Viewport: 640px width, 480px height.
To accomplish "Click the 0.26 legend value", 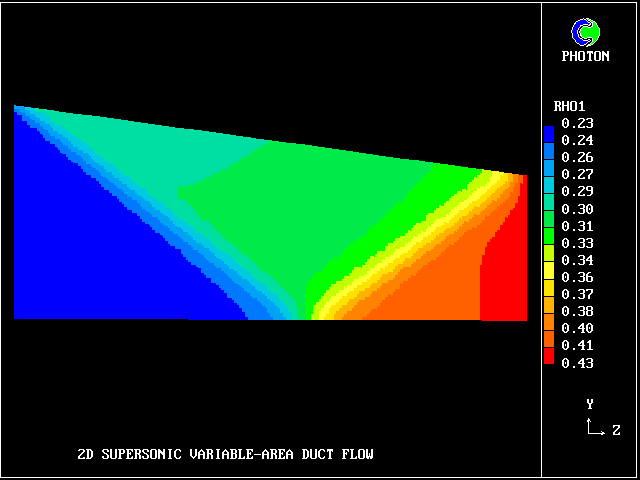I will 577,158.
